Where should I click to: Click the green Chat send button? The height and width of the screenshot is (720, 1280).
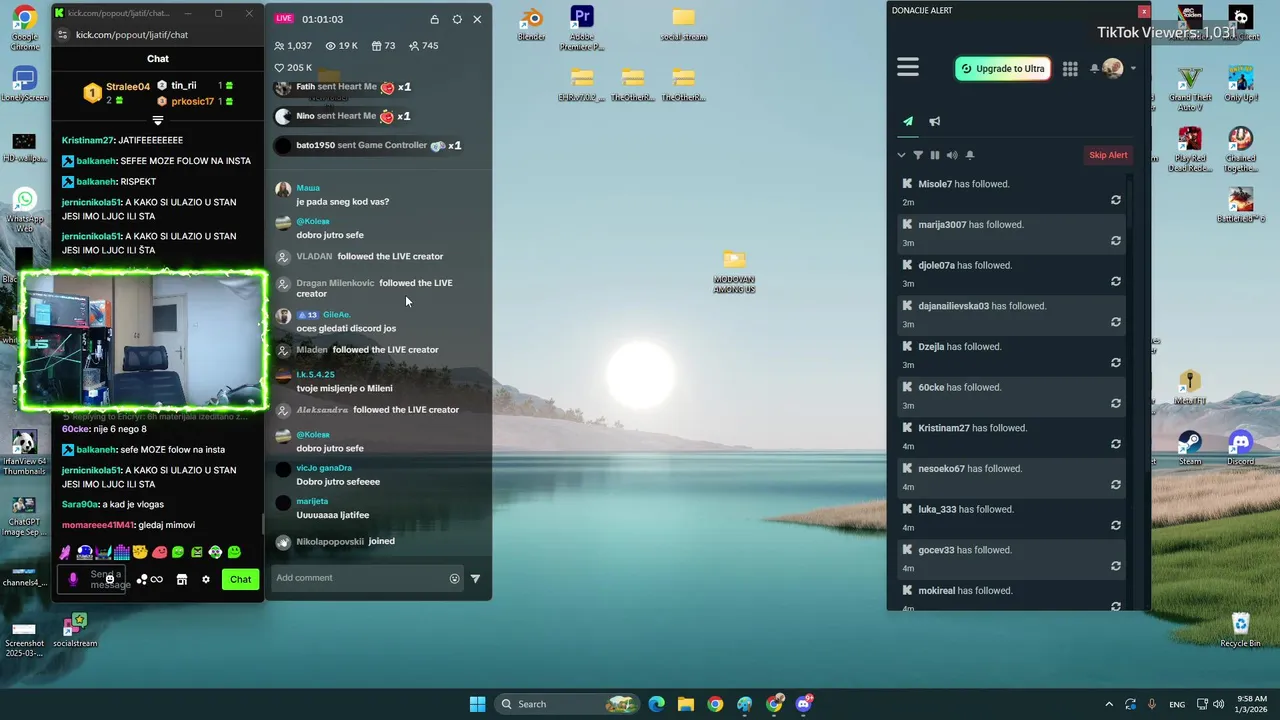click(241, 579)
